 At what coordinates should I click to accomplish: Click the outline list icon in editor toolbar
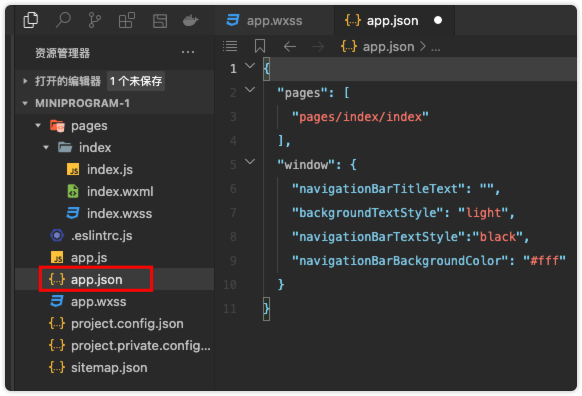[x=230, y=46]
